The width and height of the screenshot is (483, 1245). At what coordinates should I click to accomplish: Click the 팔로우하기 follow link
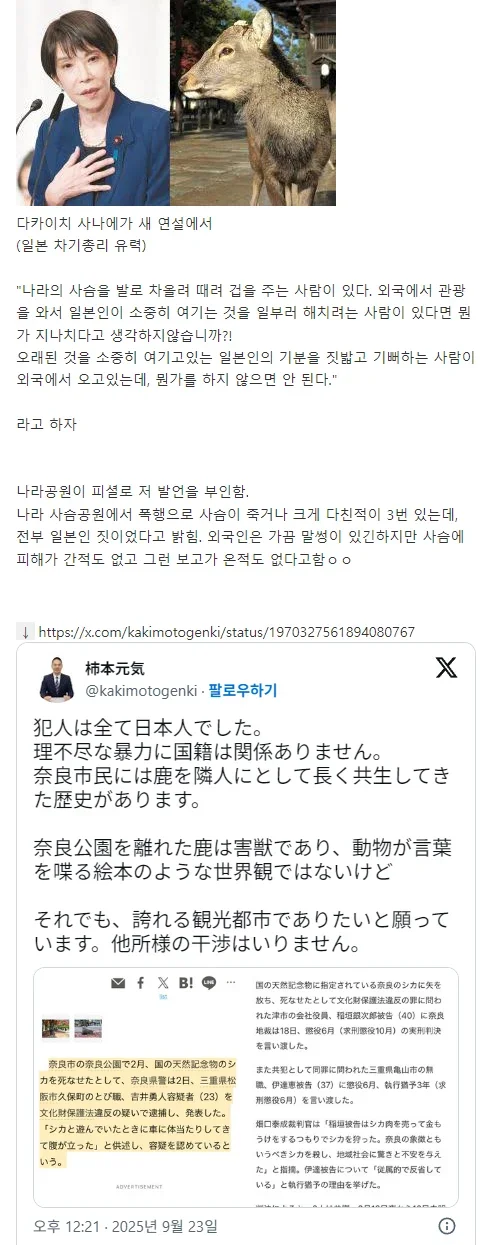pos(242,691)
